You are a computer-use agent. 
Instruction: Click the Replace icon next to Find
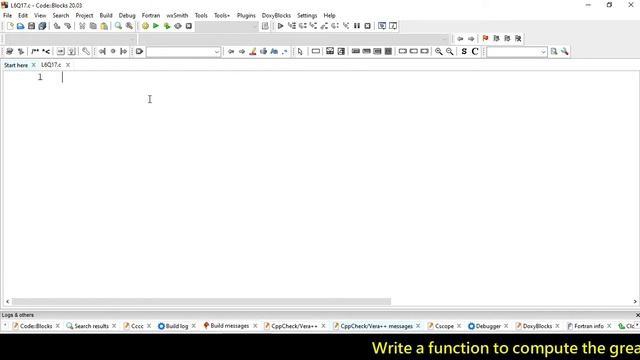click(x=129, y=26)
